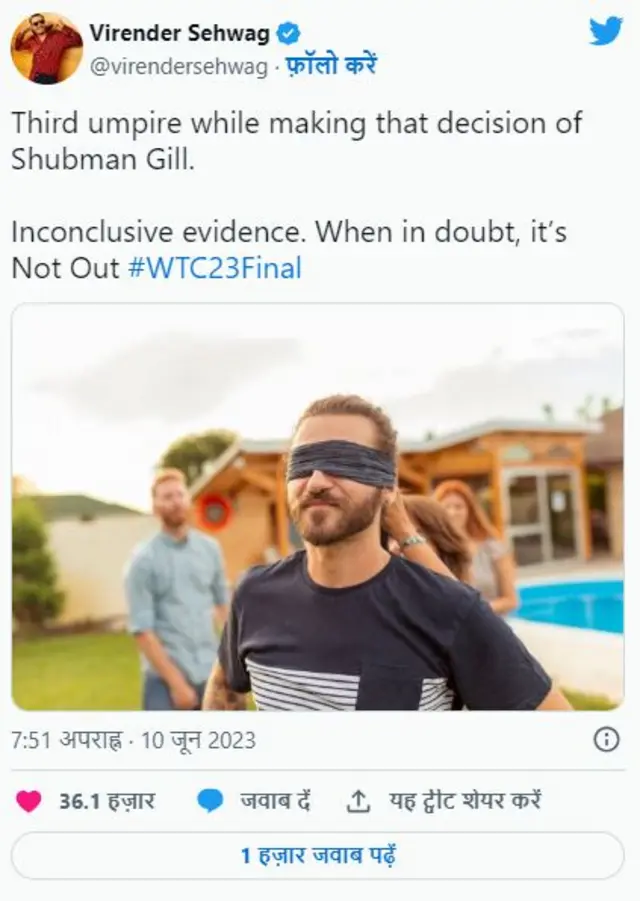Viewport: 640px width, 901px height.
Task: Click the tweet info circle icon
Action: 607,740
